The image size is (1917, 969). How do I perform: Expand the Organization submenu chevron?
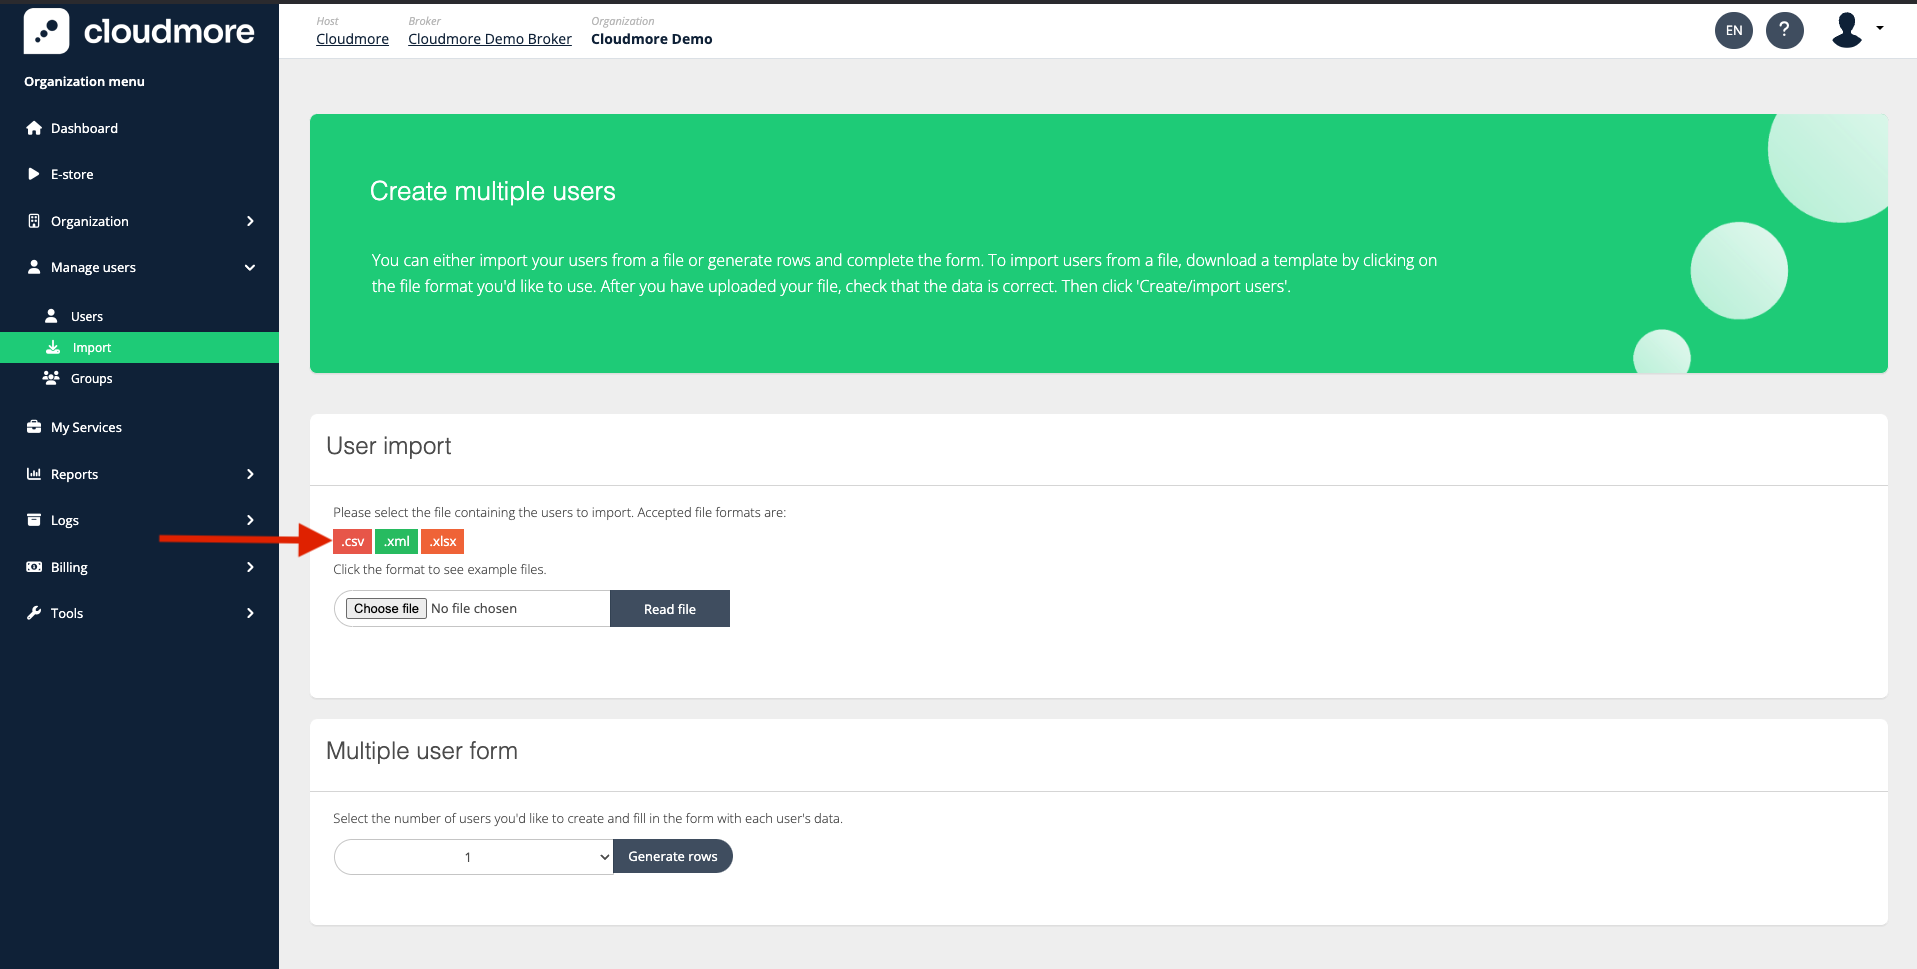pyautogui.click(x=250, y=221)
